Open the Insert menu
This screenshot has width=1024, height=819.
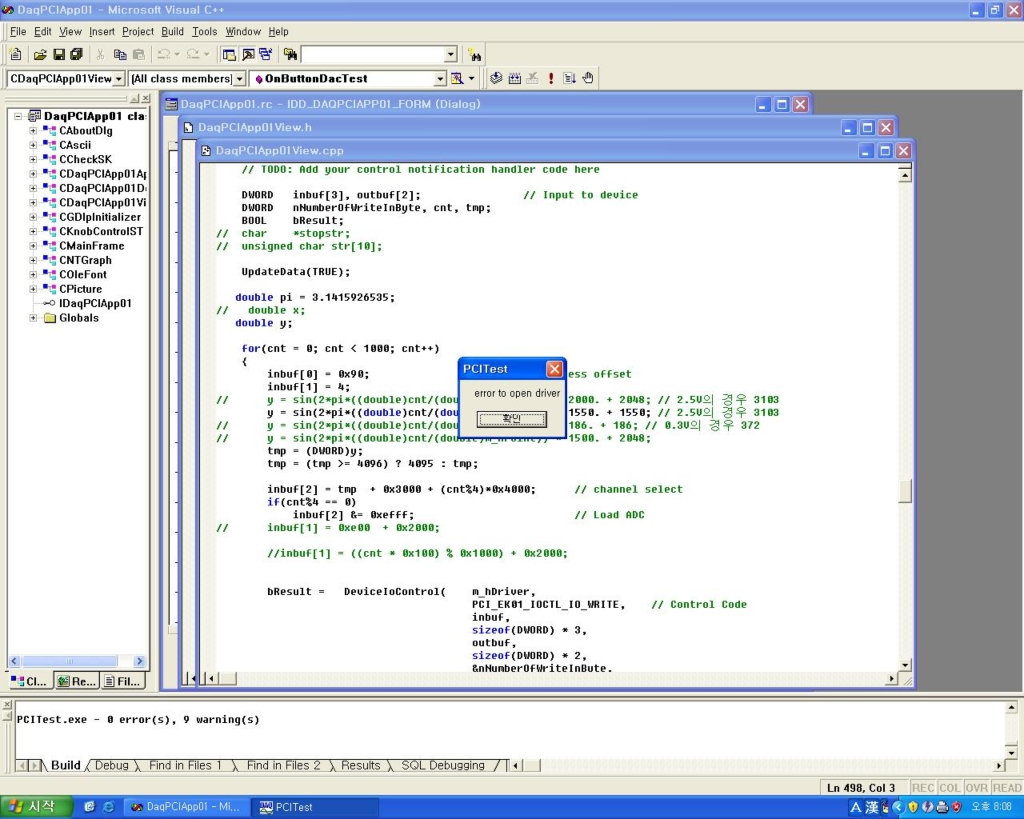(x=101, y=31)
